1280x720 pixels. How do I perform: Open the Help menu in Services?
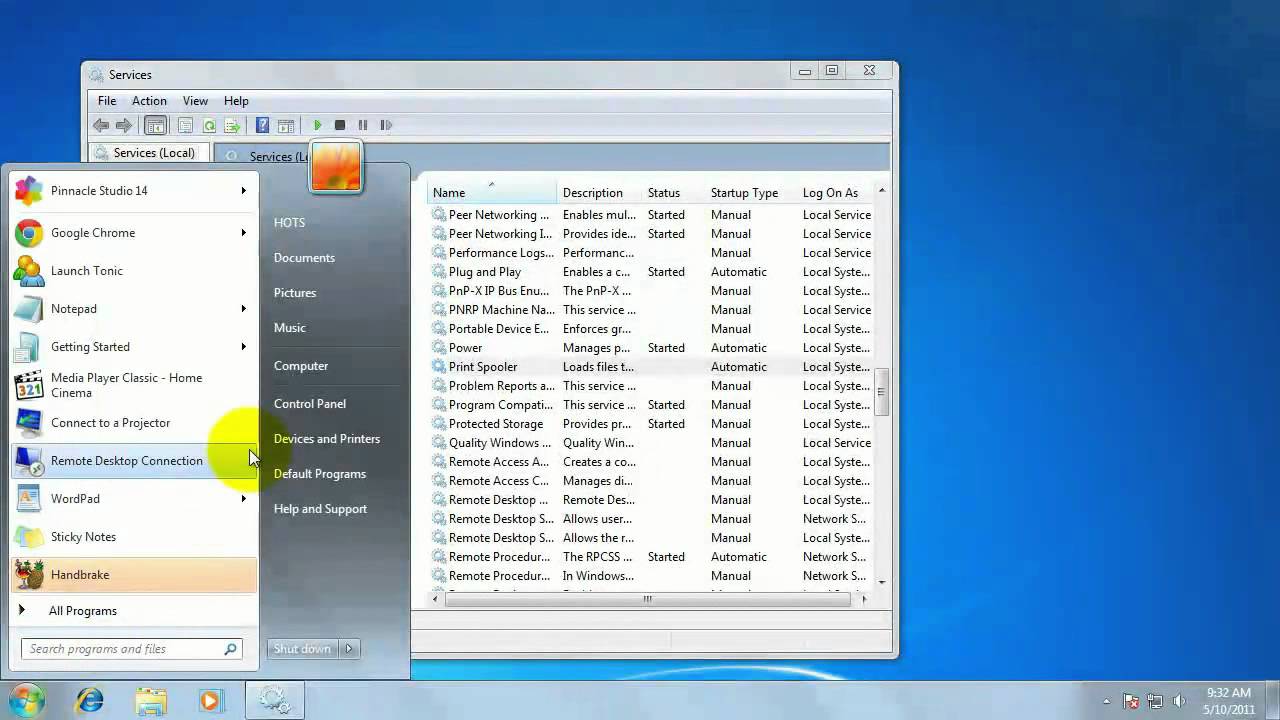point(236,101)
